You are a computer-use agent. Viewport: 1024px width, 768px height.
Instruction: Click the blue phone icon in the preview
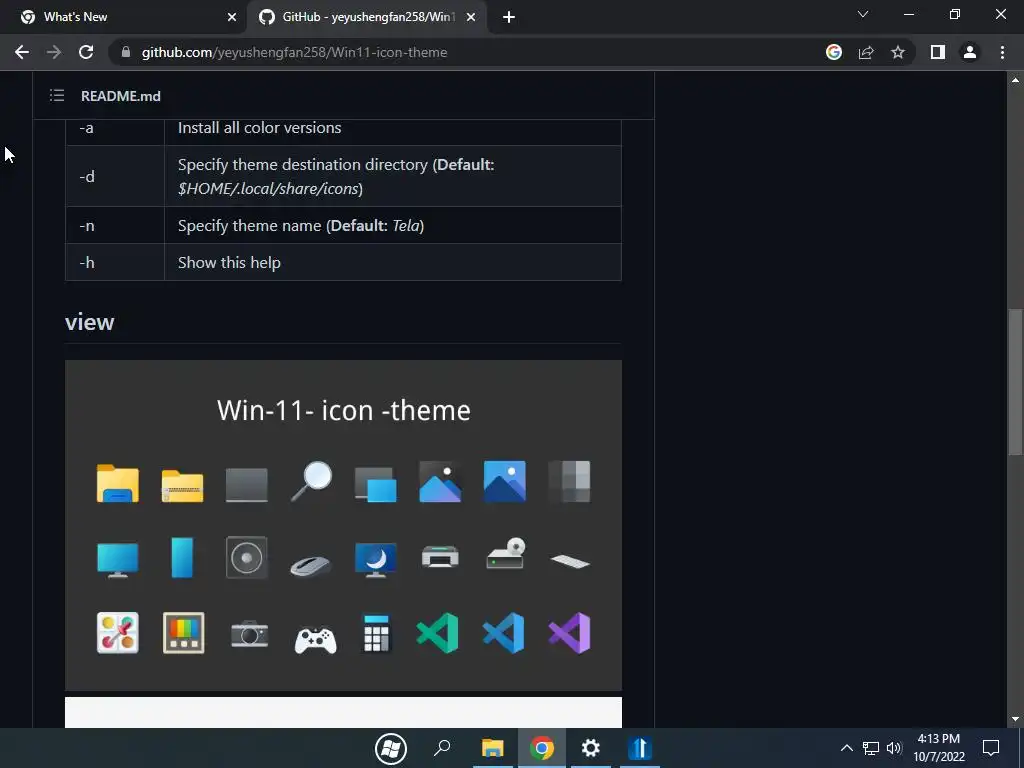point(182,557)
